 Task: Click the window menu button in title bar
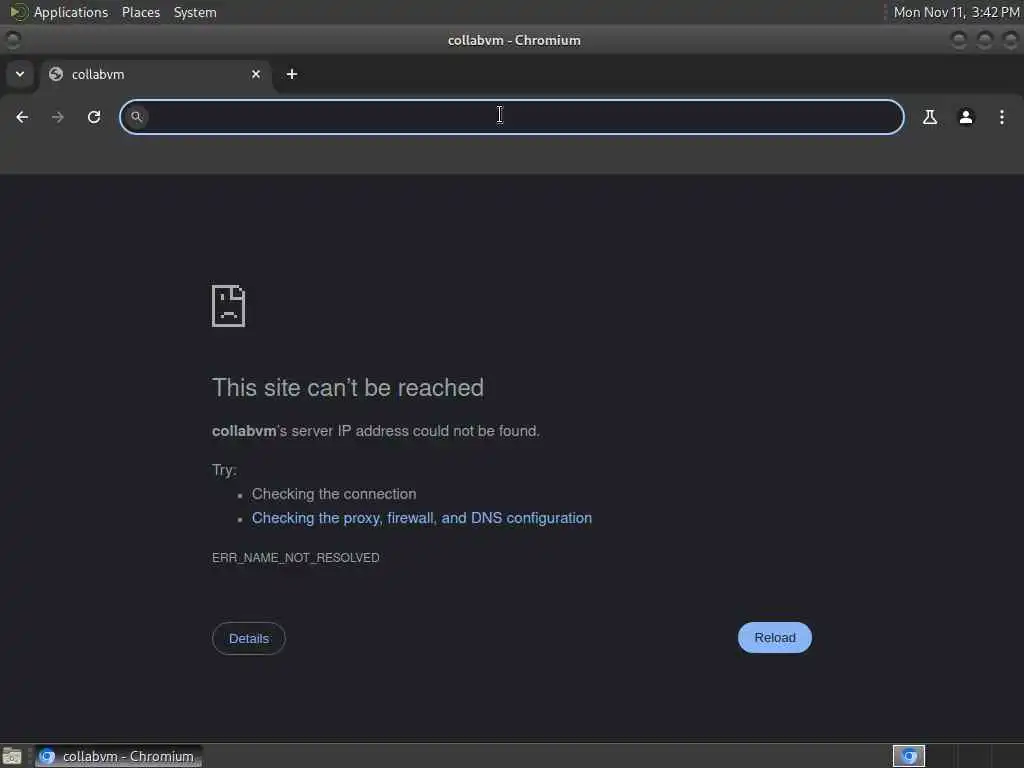pyautogui.click(x=12, y=40)
